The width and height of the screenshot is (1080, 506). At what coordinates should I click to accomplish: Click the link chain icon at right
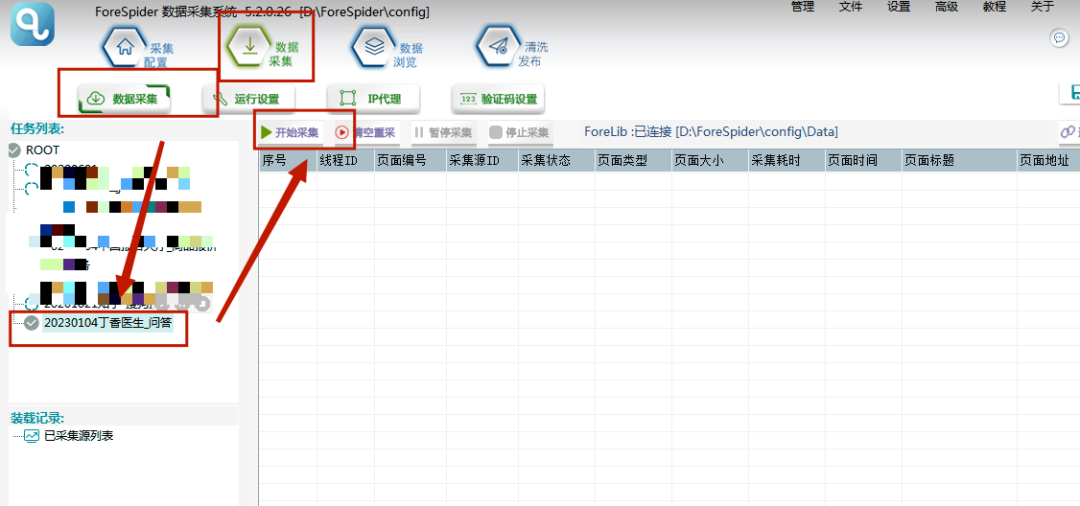tap(1068, 131)
